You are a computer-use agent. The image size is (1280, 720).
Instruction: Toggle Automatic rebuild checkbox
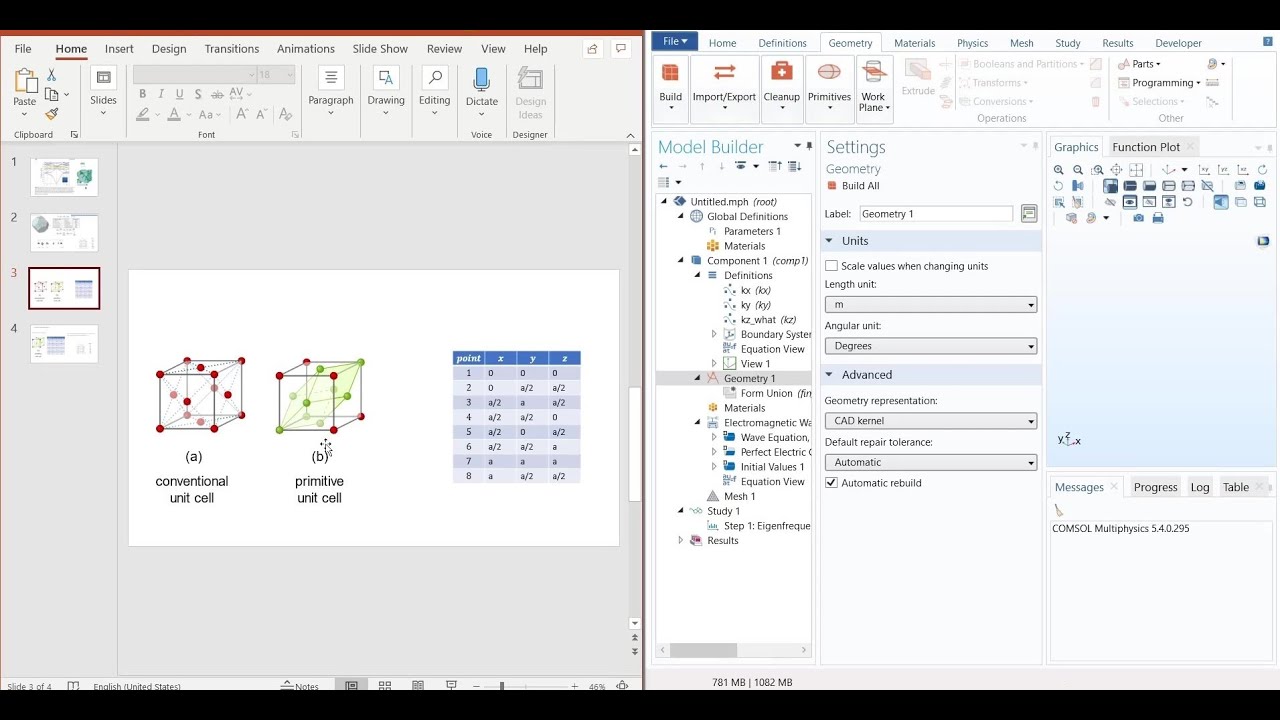coord(831,483)
